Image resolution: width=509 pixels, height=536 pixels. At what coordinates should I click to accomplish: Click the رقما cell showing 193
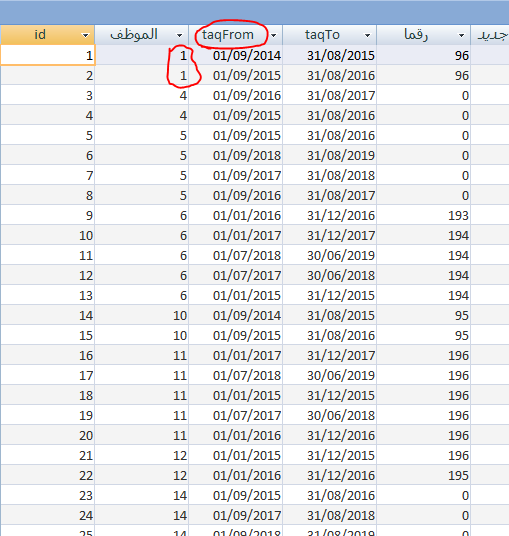tap(424, 215)
